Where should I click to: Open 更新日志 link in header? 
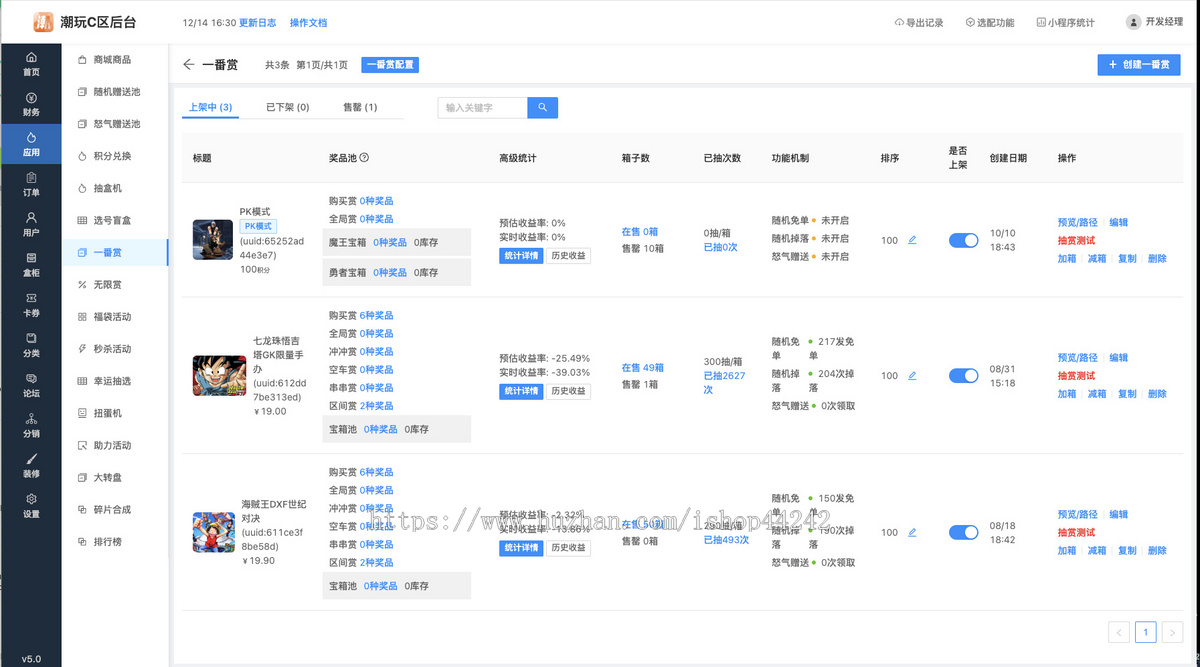tap(257, 22)
